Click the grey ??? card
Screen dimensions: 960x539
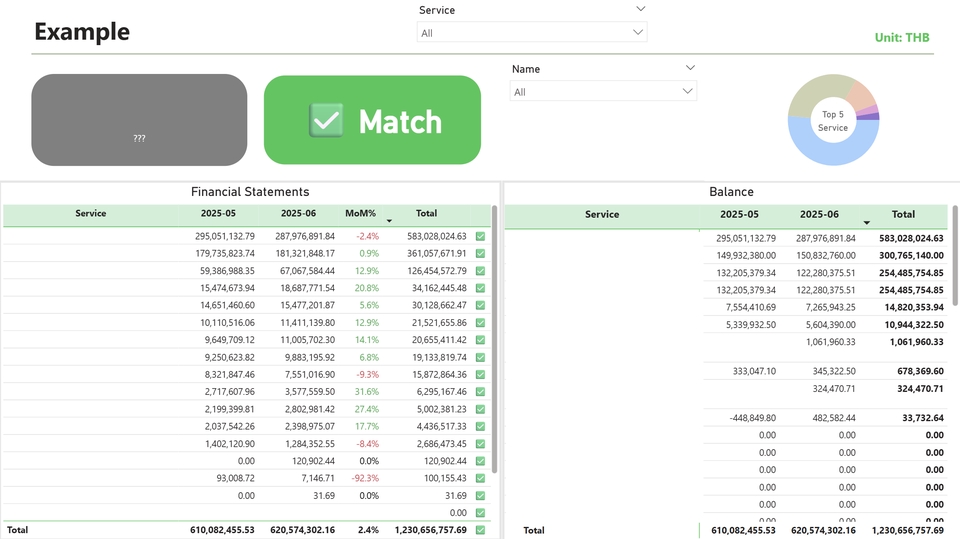(139, 120)
